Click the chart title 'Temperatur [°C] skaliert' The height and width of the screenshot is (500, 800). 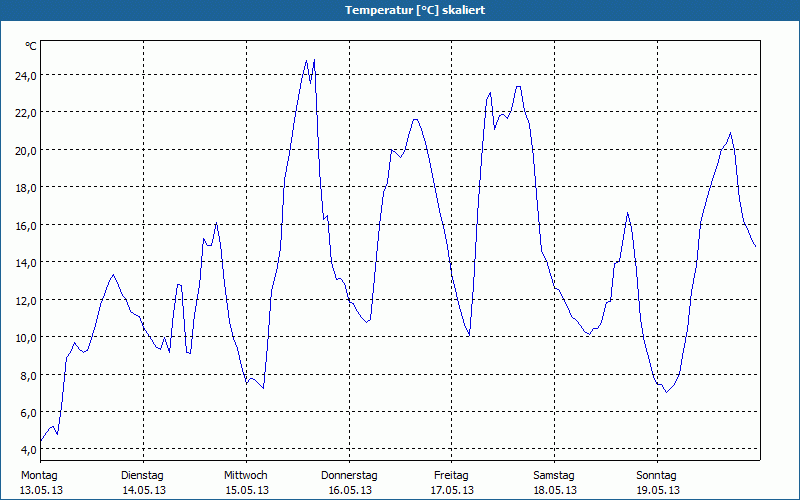point(415,10)
